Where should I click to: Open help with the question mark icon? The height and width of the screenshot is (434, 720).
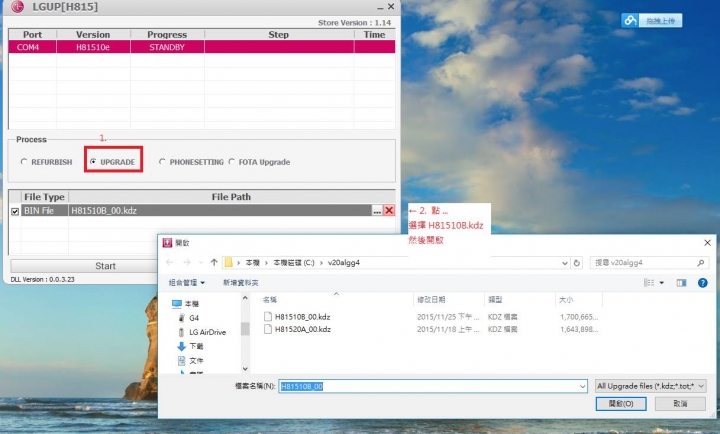point(703,283)
